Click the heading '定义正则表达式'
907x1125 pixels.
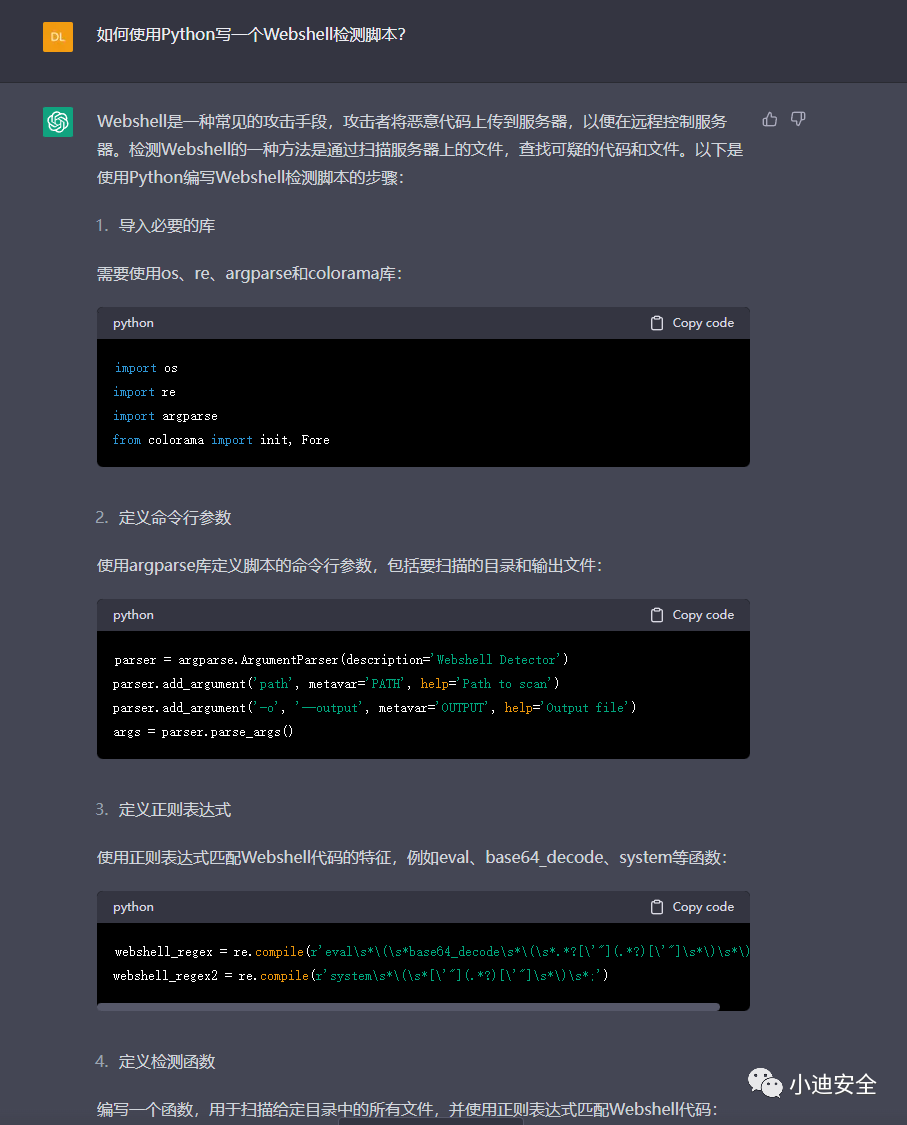pyautogui.click(x=174, y=810)
